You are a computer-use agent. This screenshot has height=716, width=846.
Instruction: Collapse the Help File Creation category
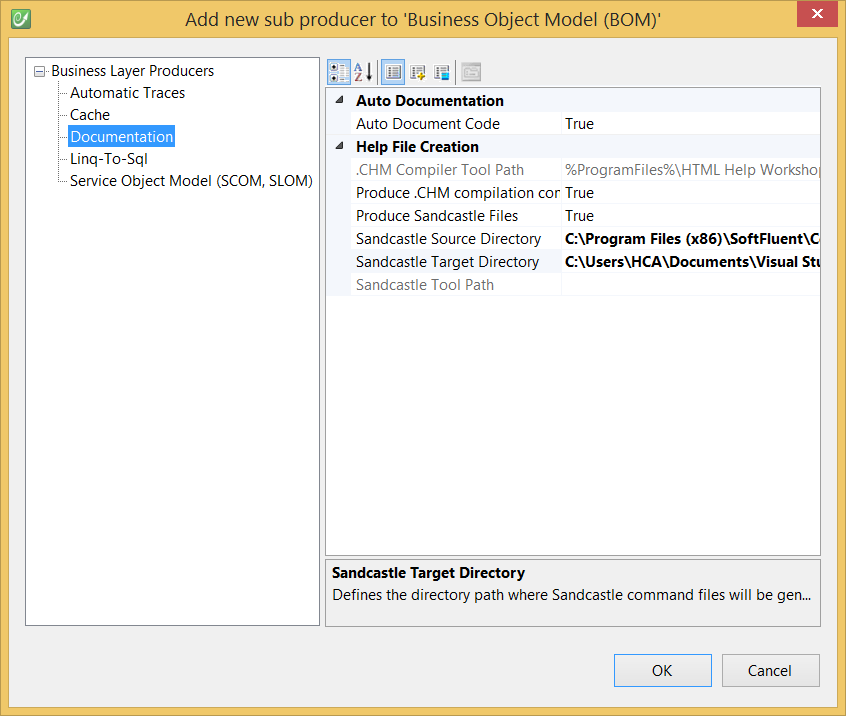[339, 147]
